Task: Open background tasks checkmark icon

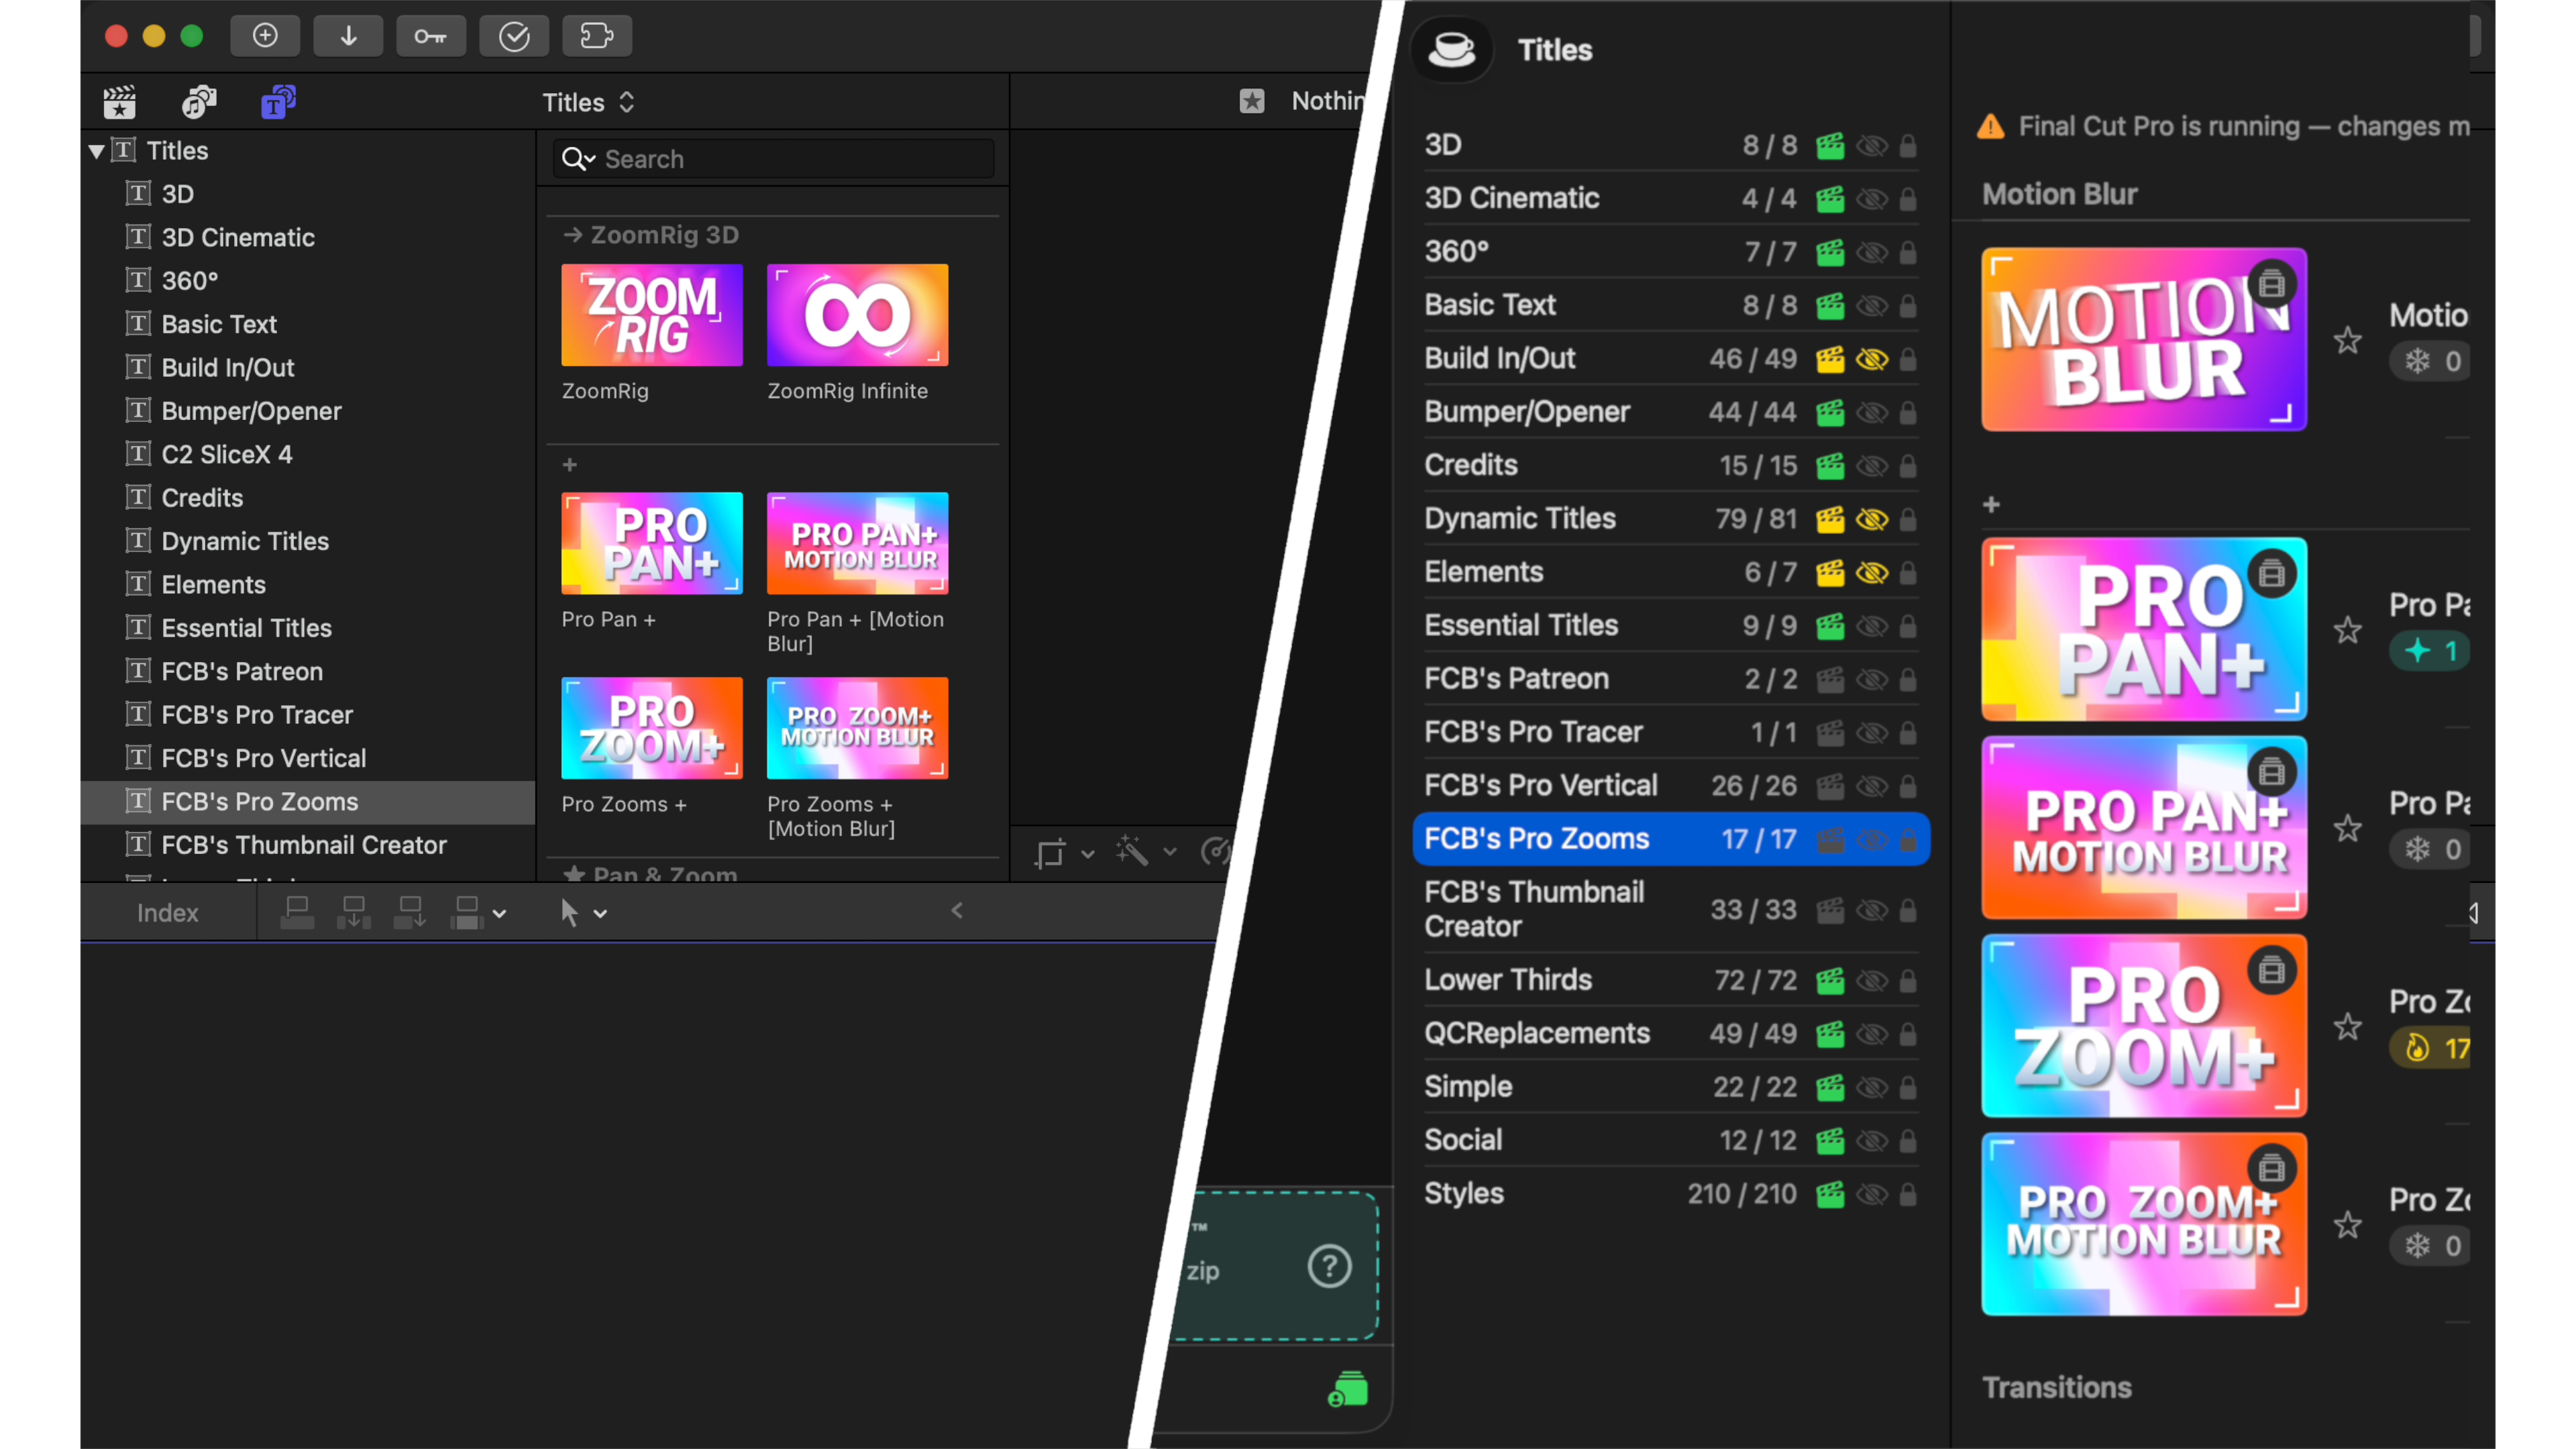Action: [x=514, y=36]
